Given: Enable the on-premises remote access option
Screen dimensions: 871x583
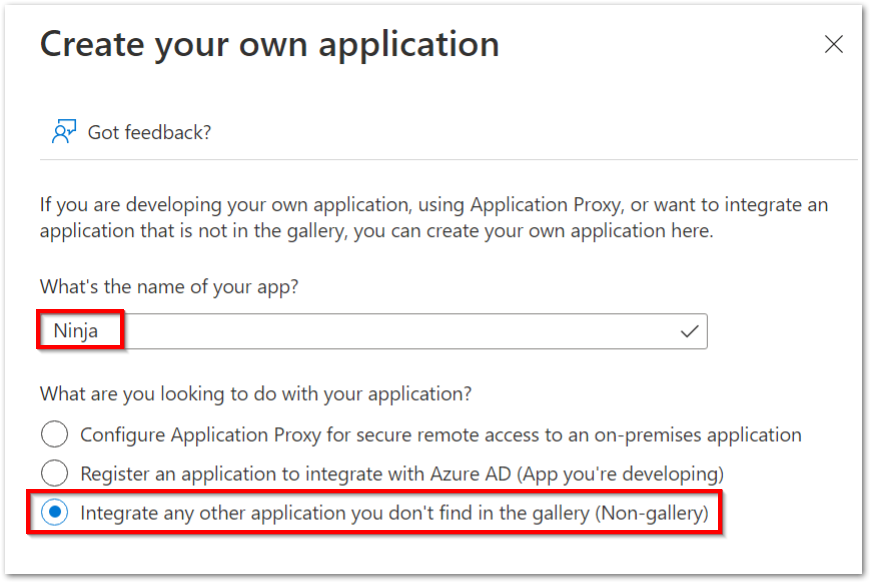Looking at the screenshot, I should click(56, 435).
